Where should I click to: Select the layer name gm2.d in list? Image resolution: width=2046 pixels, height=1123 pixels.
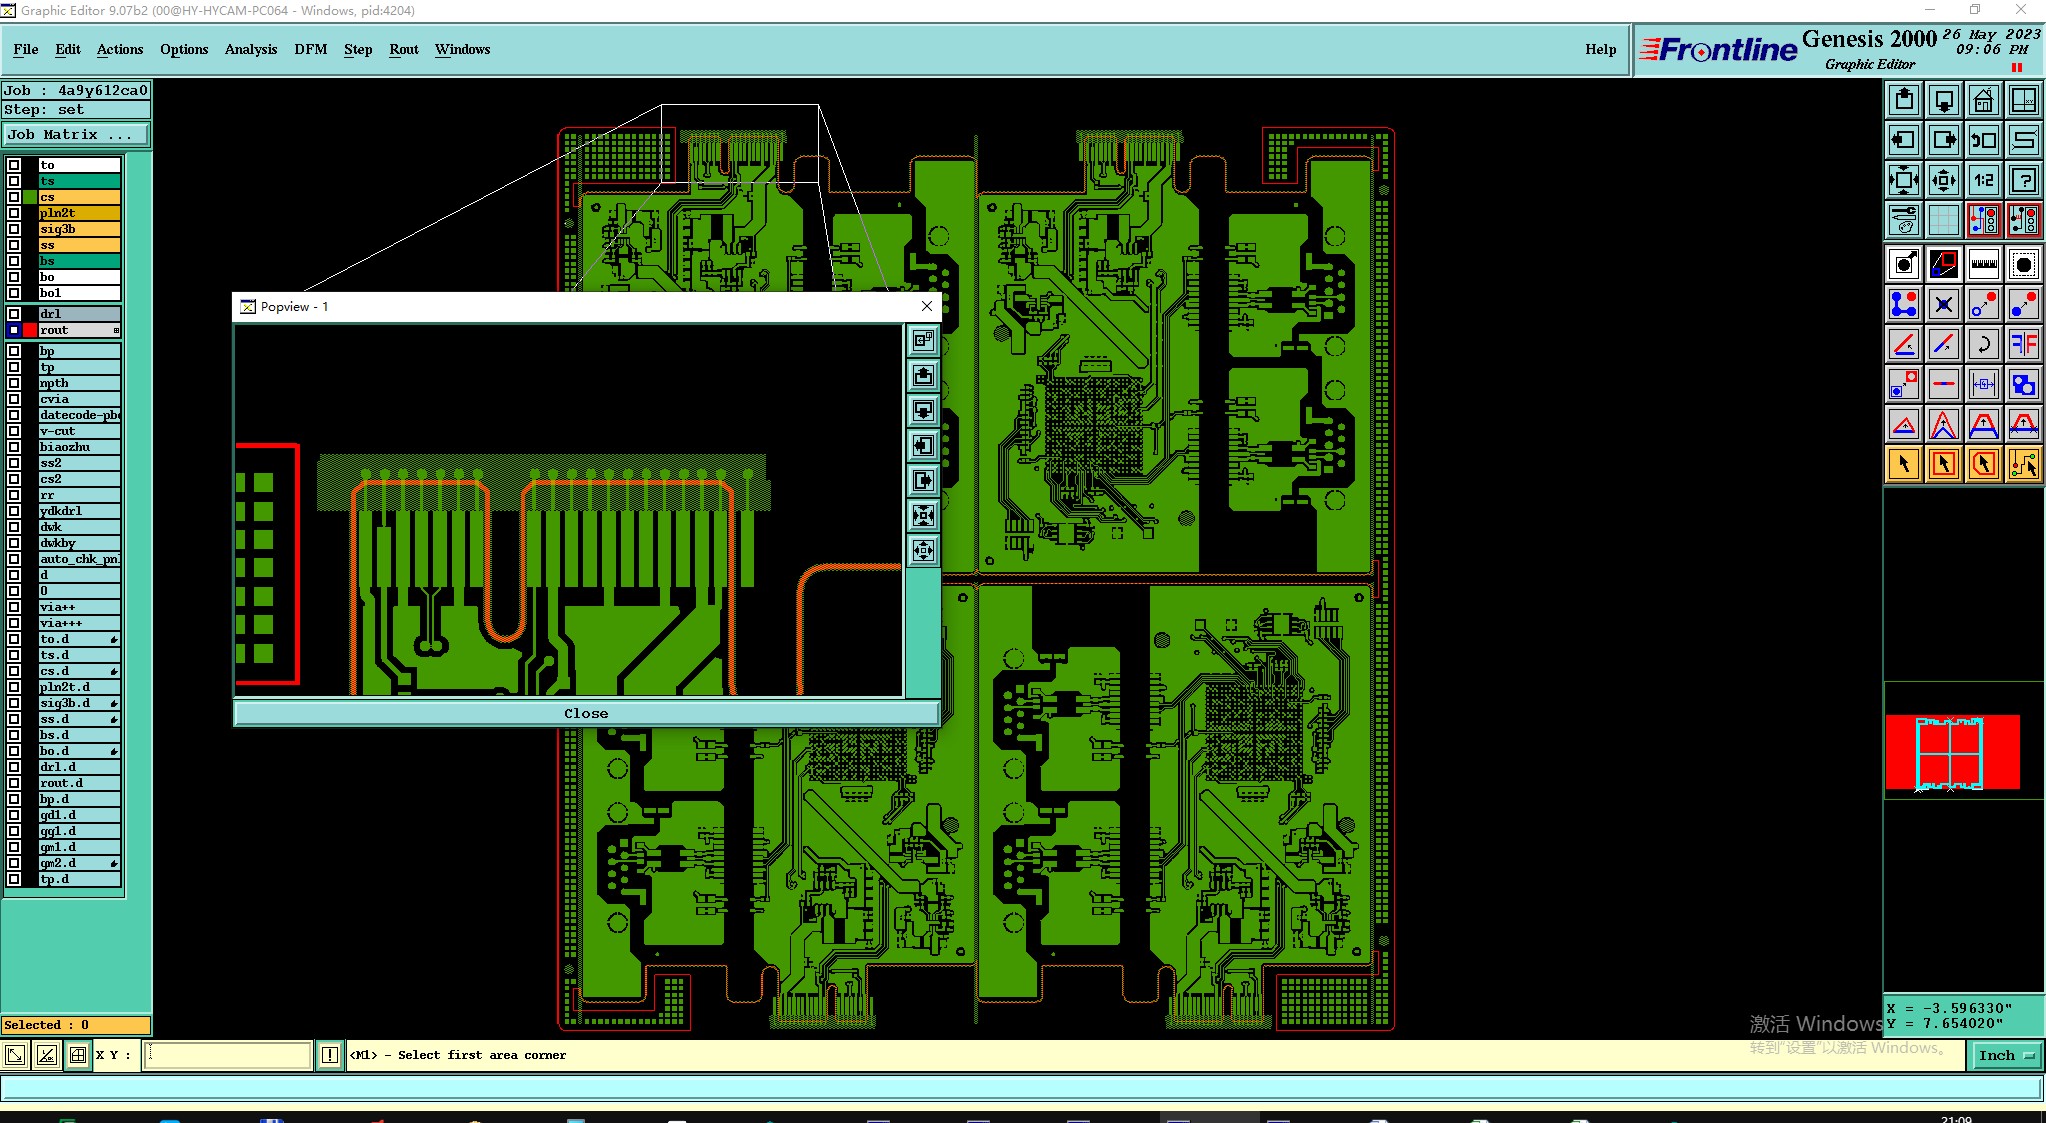pos(80,863)
